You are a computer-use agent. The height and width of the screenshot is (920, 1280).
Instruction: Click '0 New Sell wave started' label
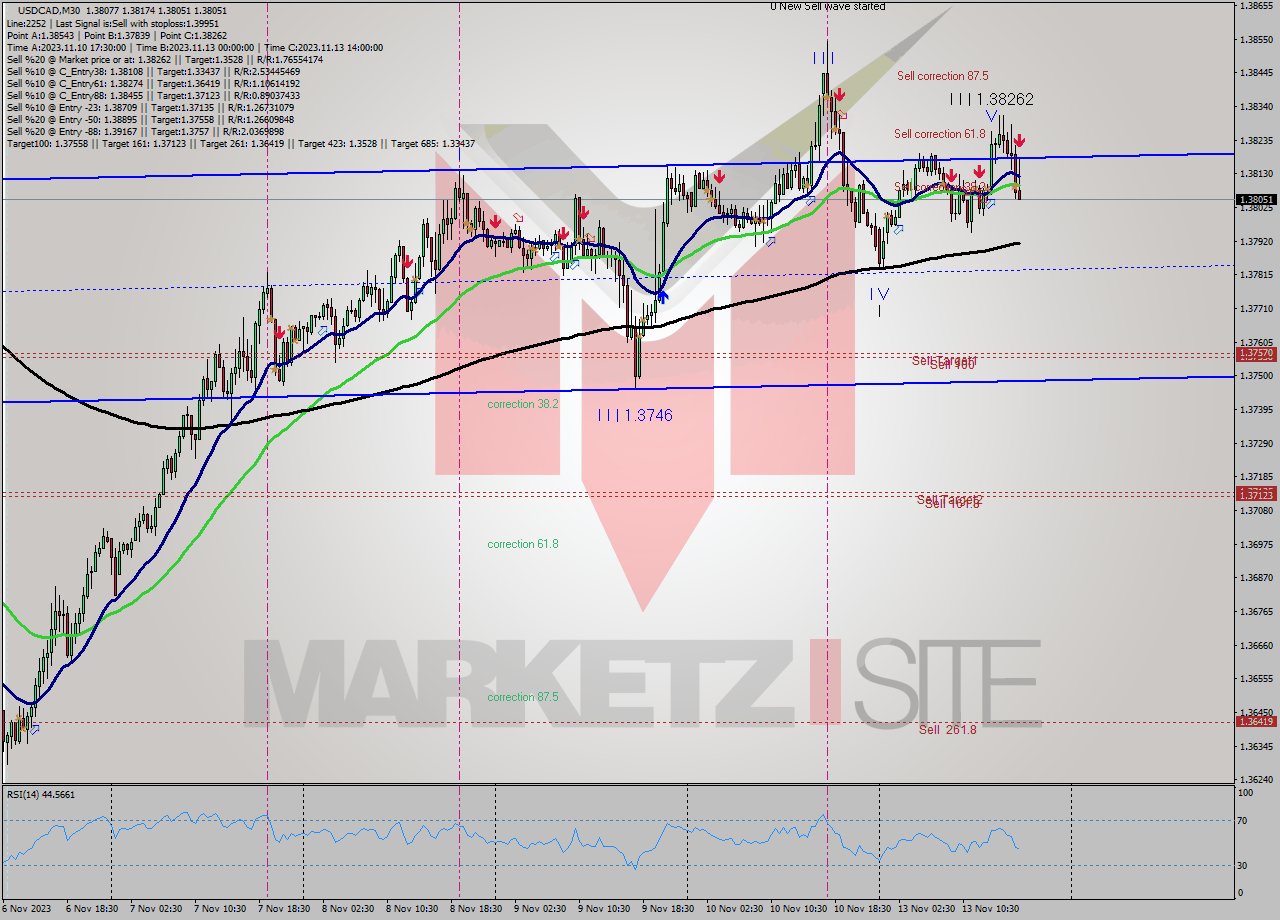[827, 7]
